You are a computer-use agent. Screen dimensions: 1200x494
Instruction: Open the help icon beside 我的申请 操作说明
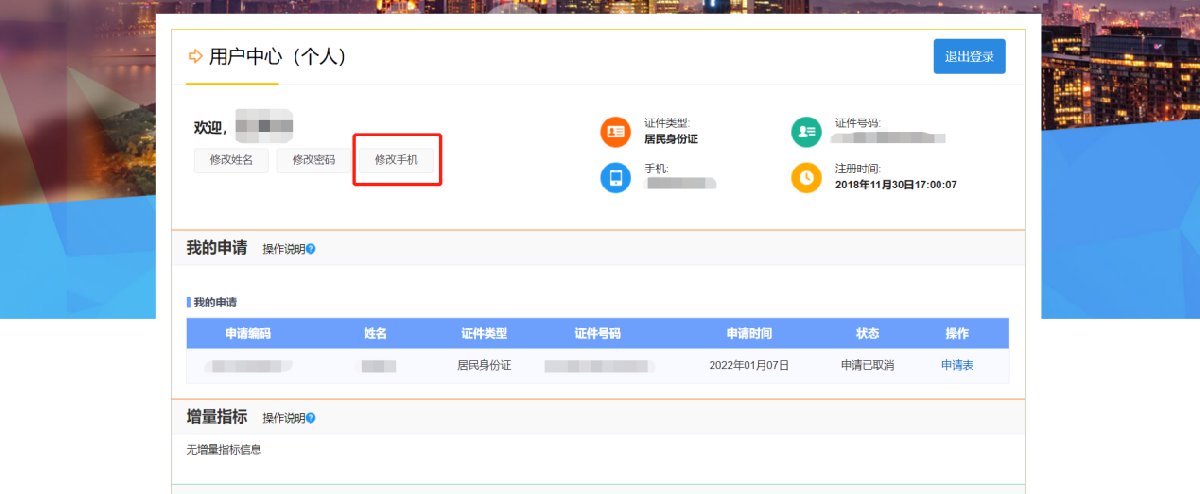pos(311,249)
